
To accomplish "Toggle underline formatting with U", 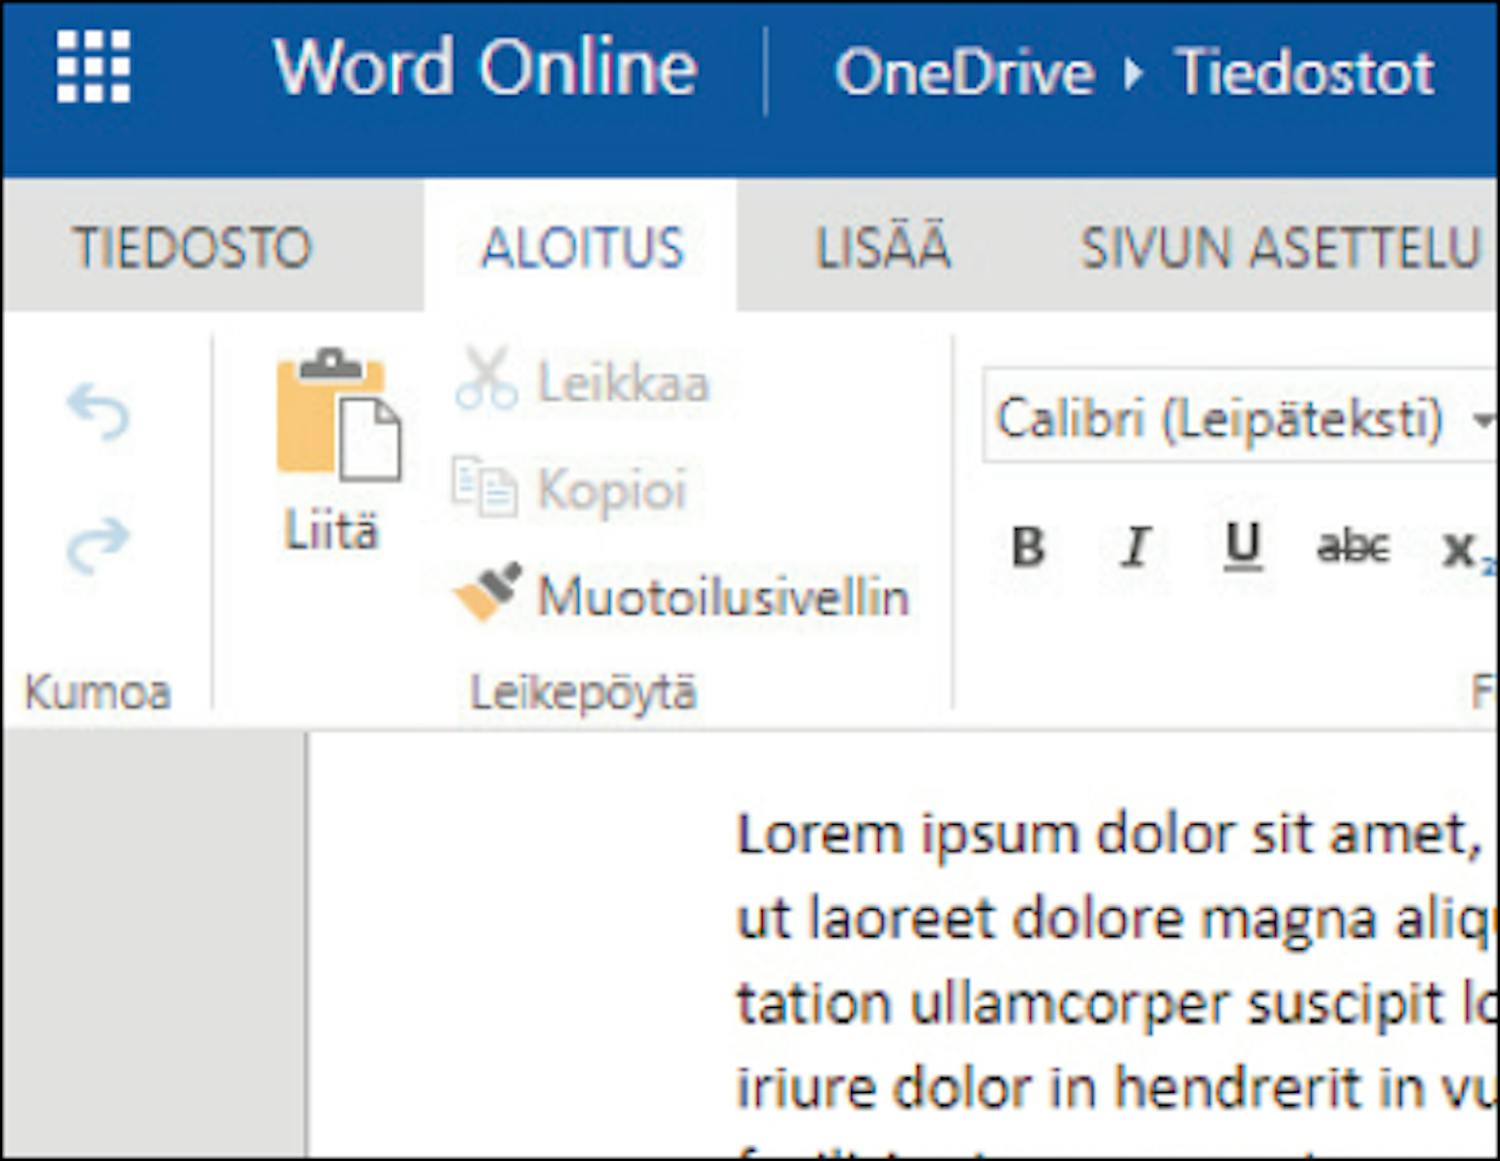I will point(1243,547).
